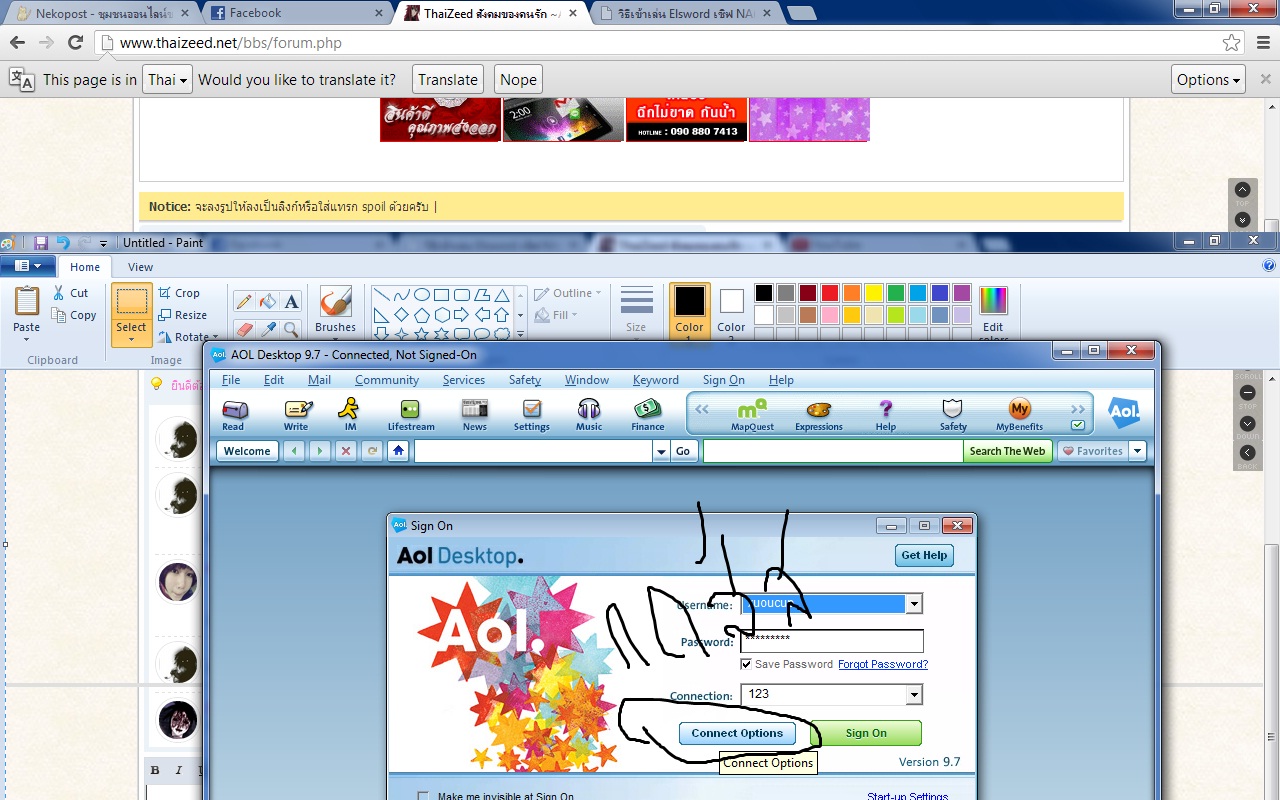Open MapQuest icon in AOL toolbar
1280x800 pixels.
[752, 414]
